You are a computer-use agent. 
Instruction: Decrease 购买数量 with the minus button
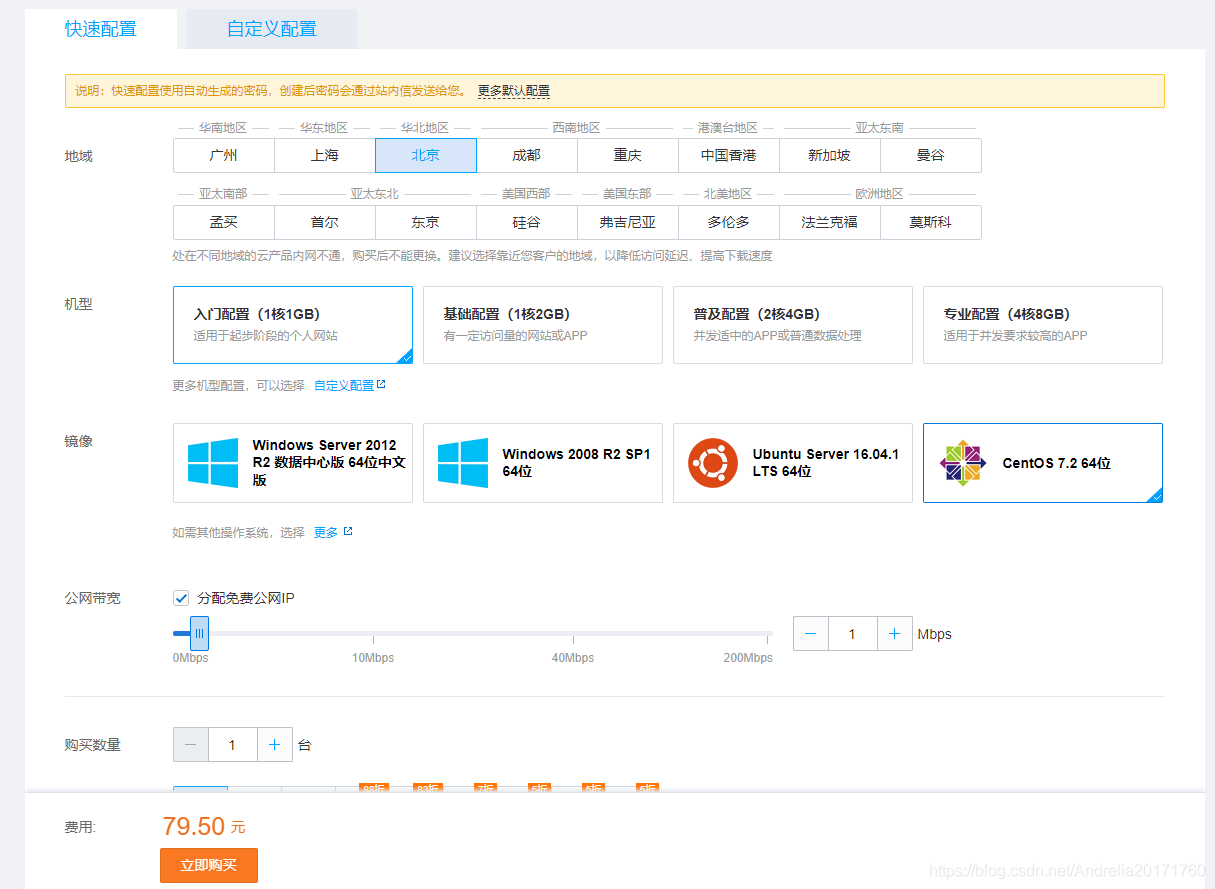(x=191, y=745)
